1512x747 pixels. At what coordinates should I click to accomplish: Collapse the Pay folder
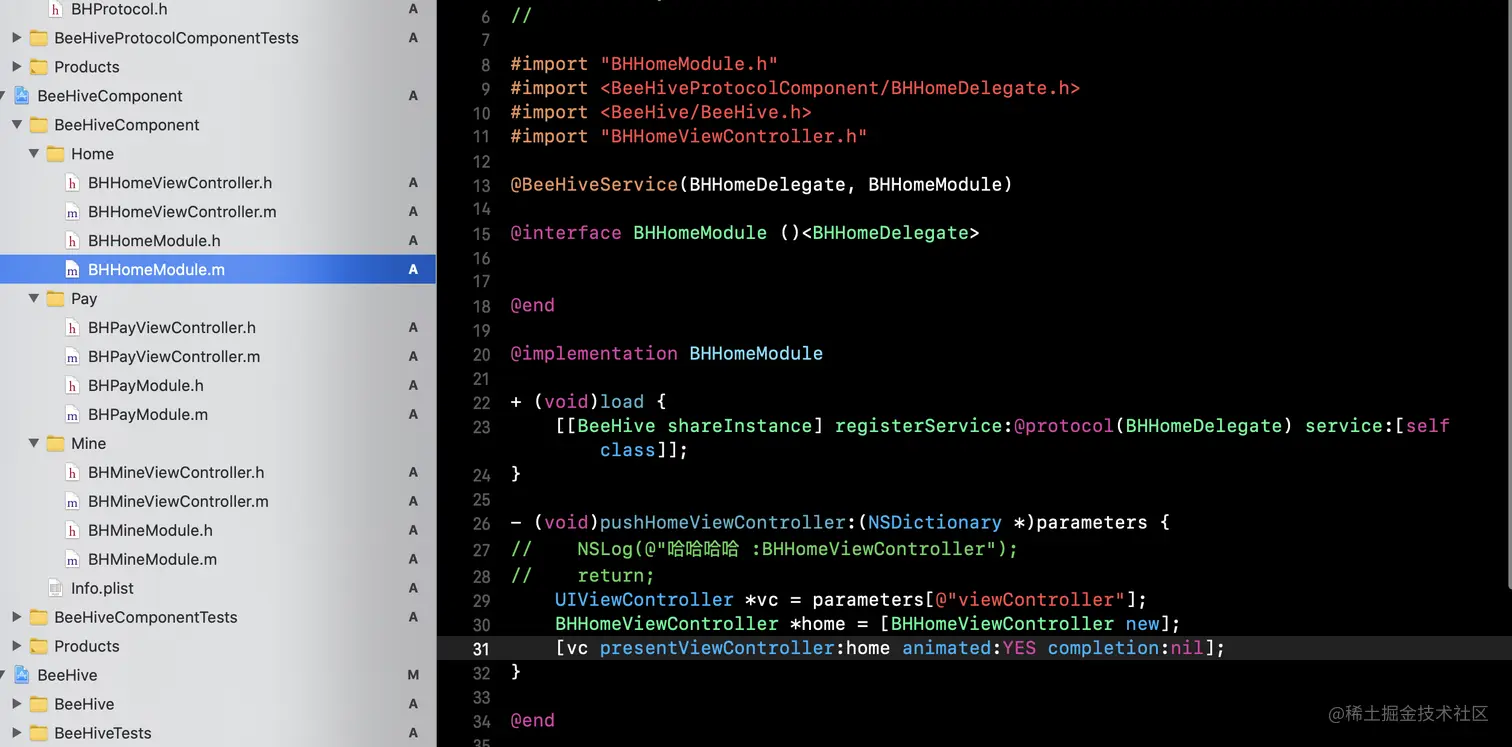(33, 299)
